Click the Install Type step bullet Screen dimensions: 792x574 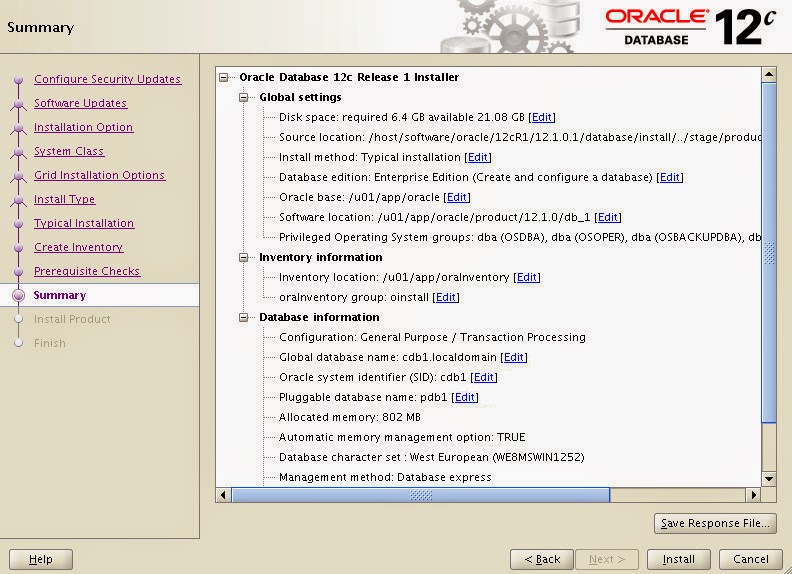click(x=19, y=200)
